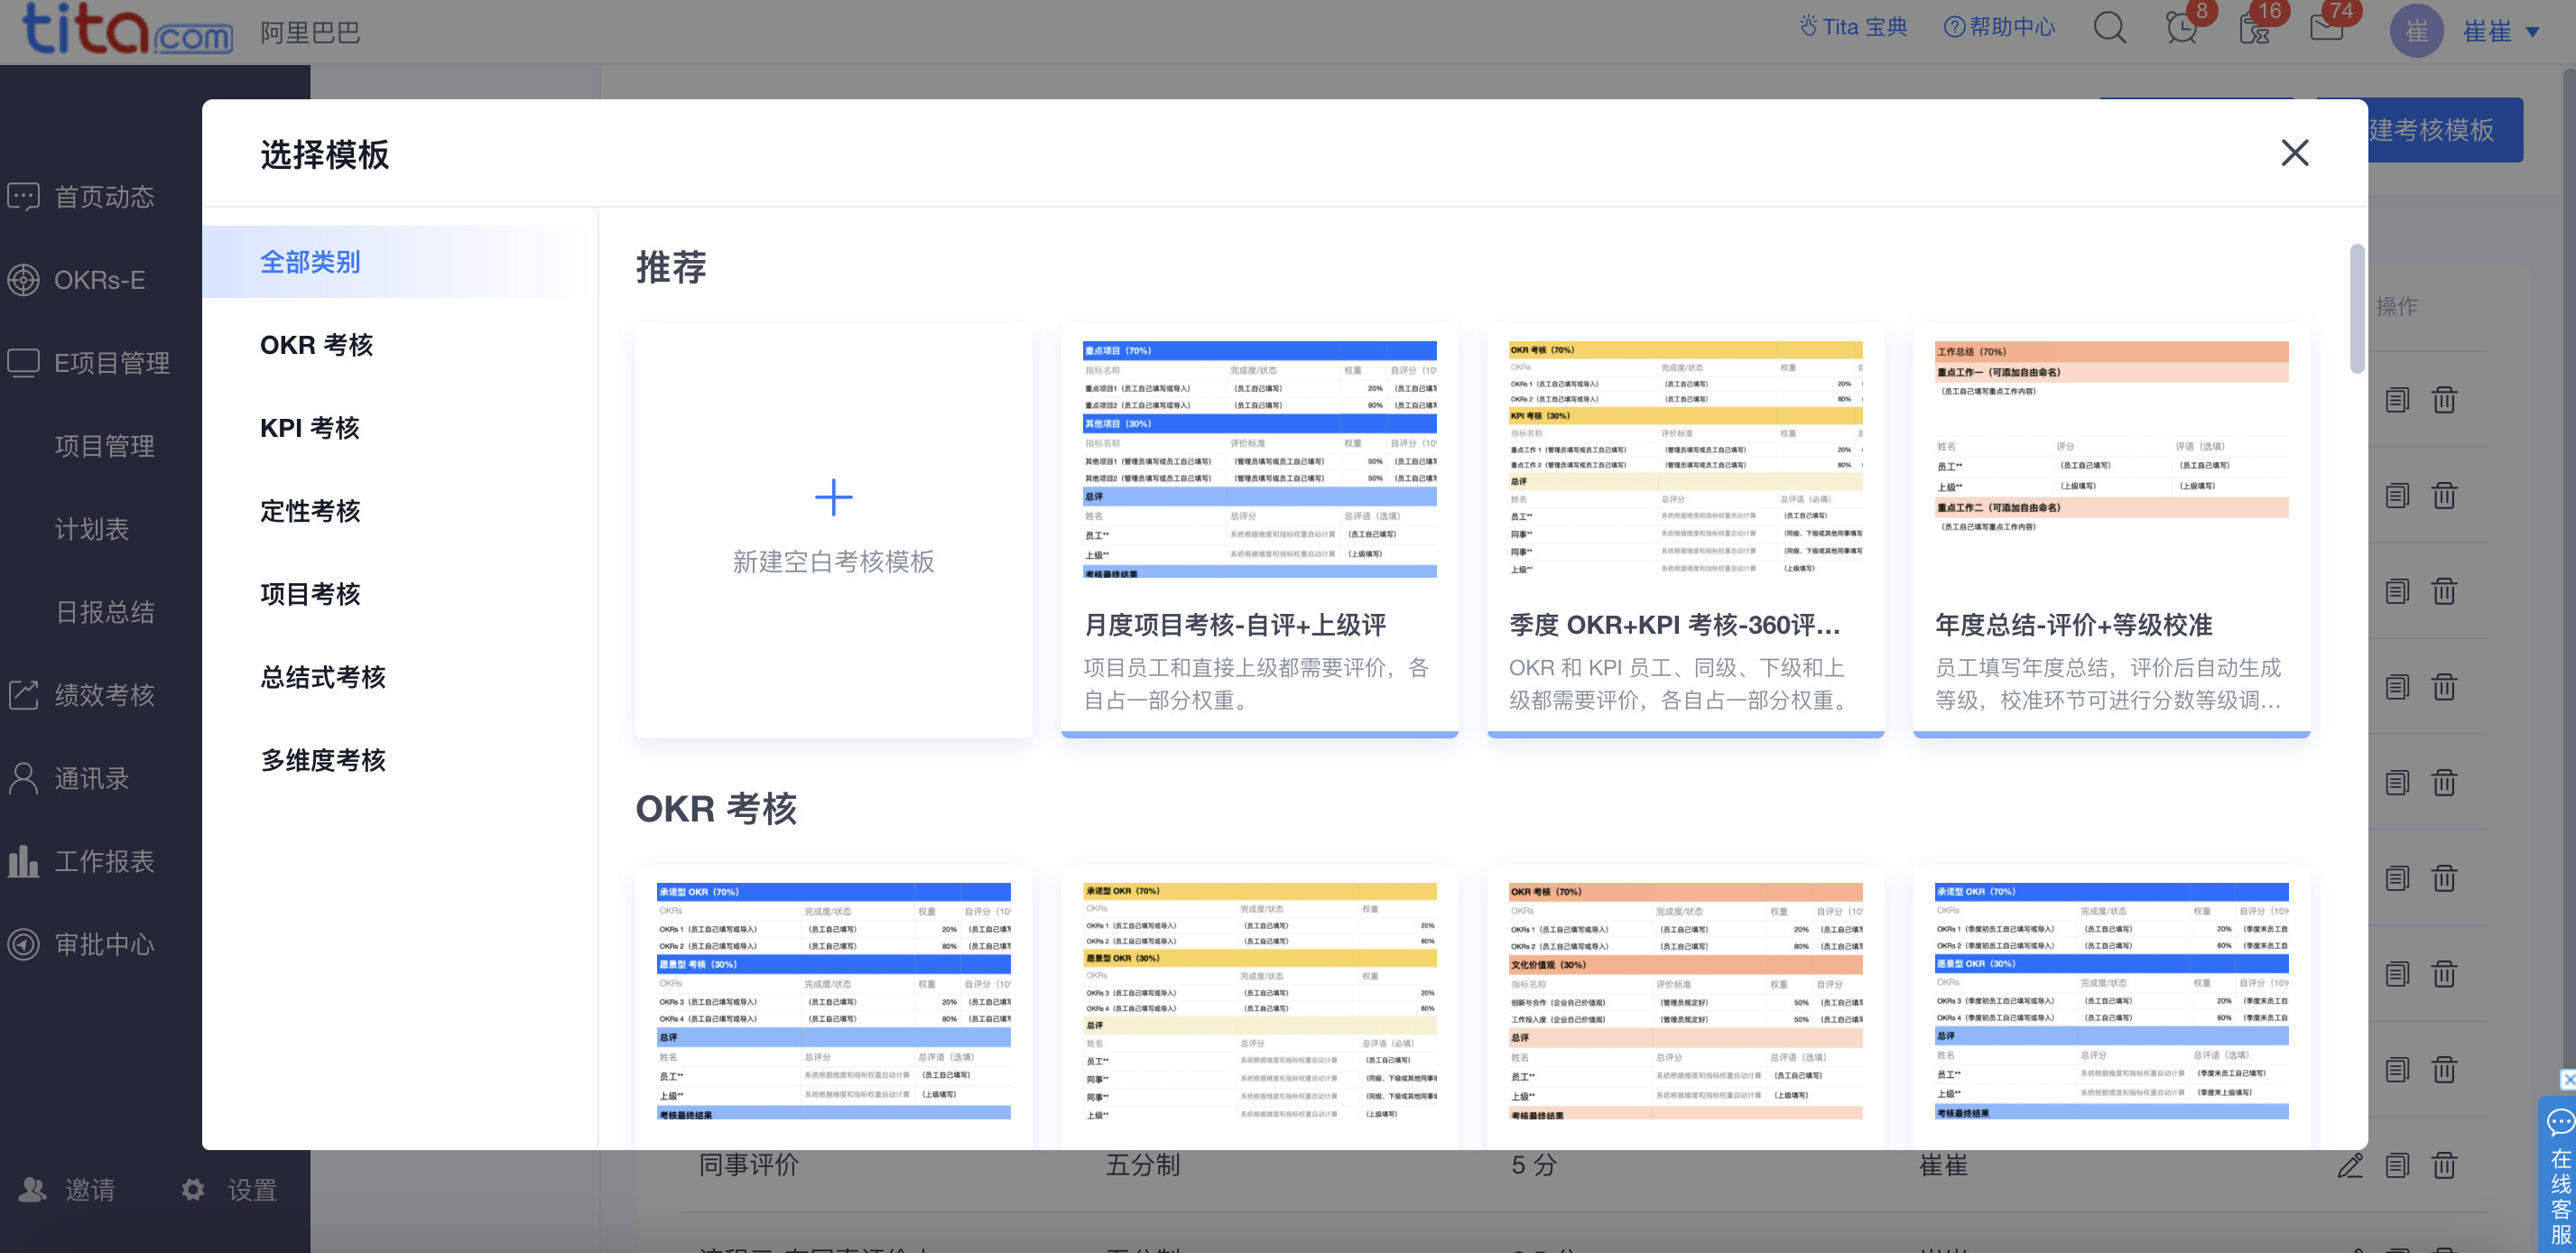Choose the yellow 承诺型 OKR template
This screenshot has width=2576, height=1253.
pyautogui.click(x=1259, y=1001)
